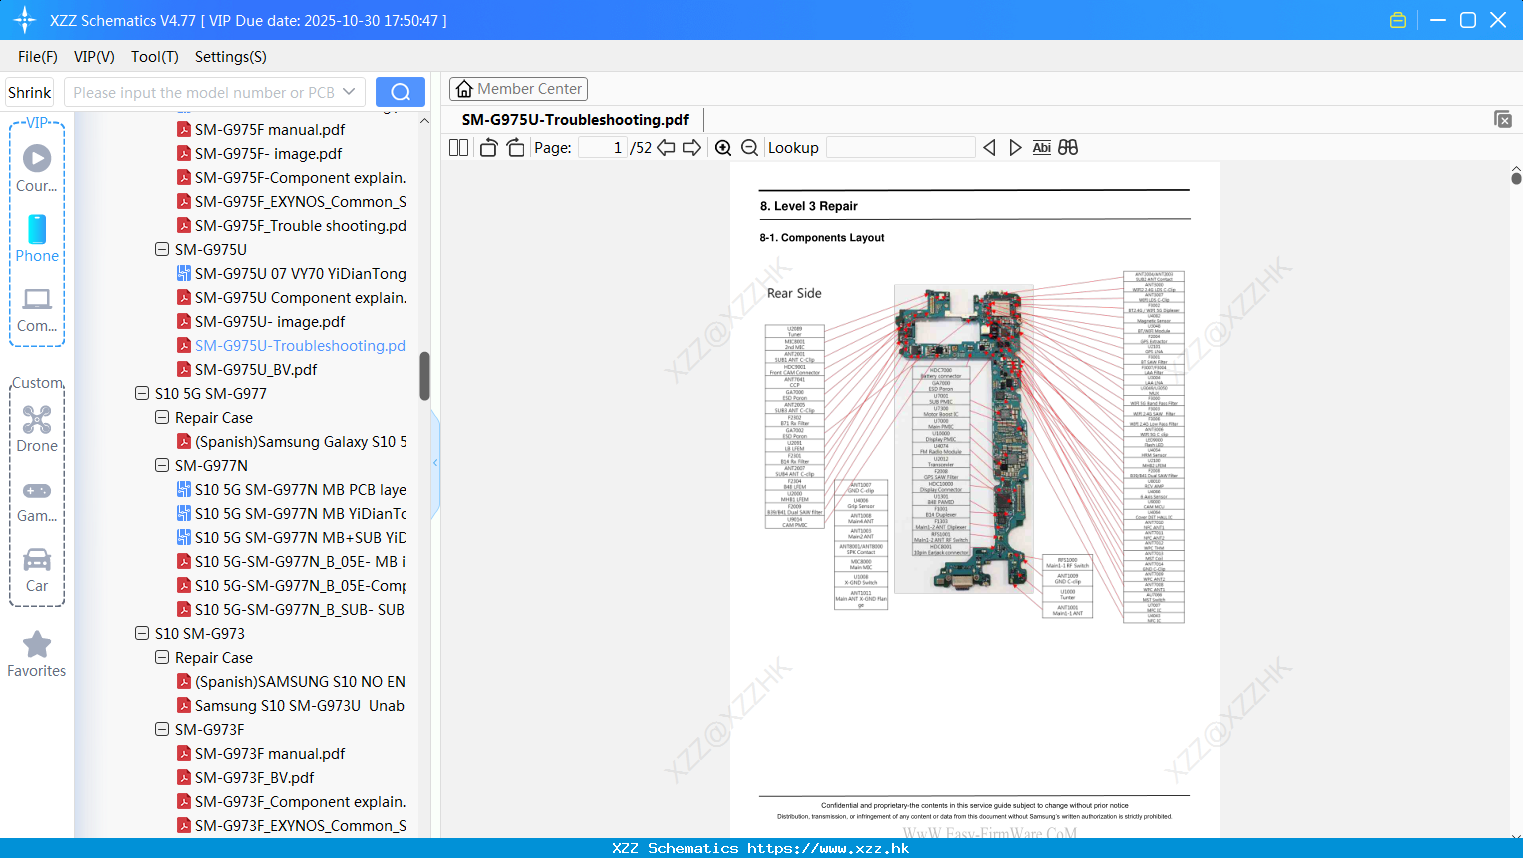Screen dimensions: 1523x858
Task: Open the Game console category
Action: pos(37,500)
